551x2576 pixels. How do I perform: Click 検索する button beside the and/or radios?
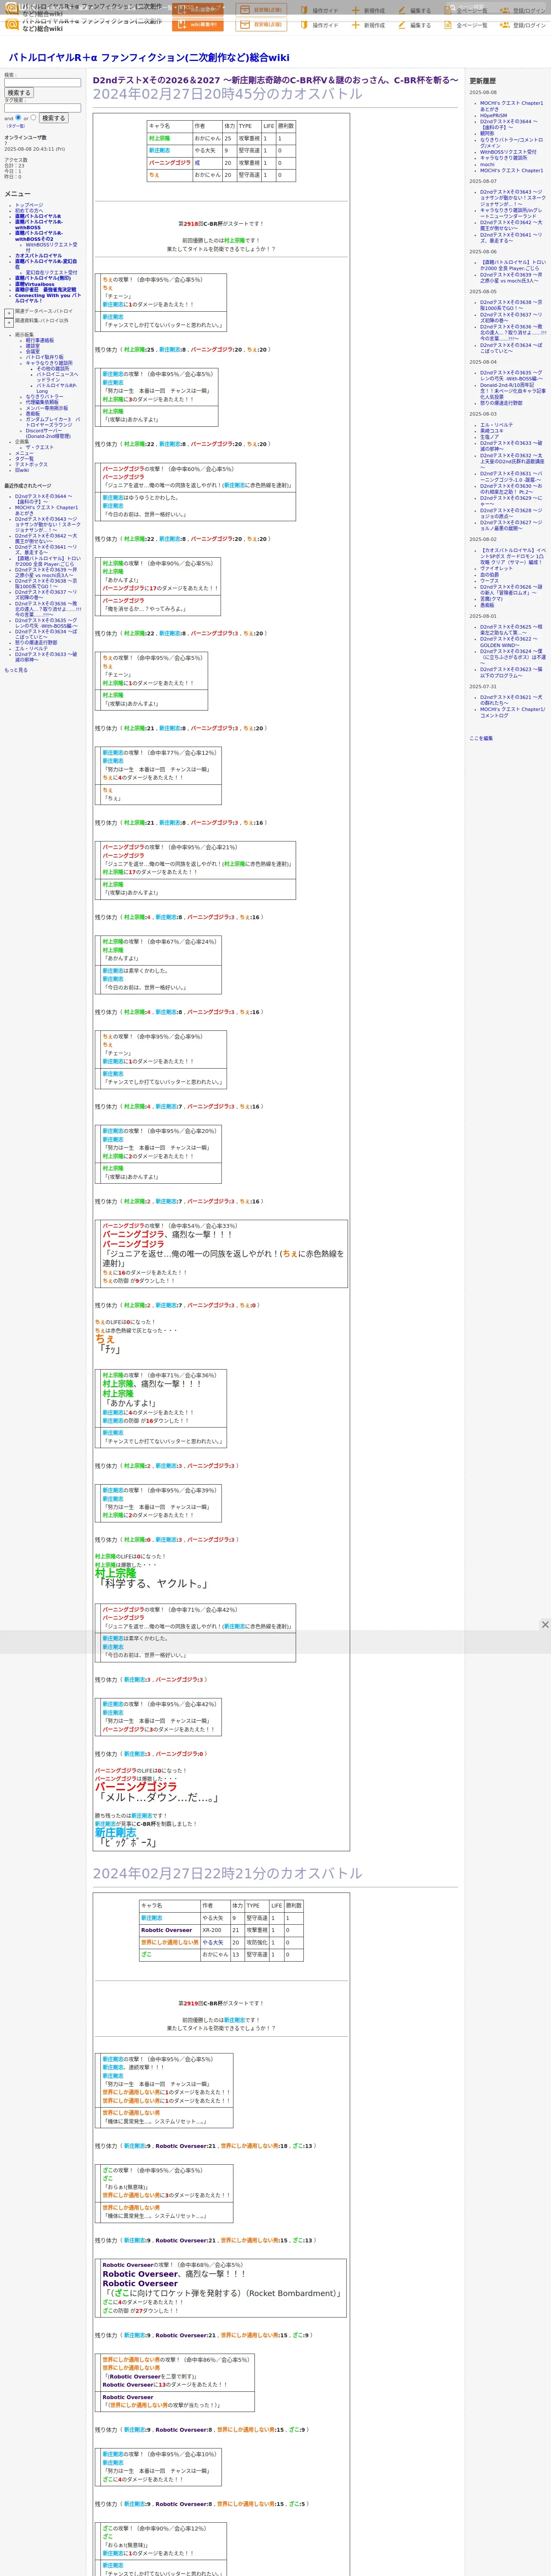click(x=53, y=118)
